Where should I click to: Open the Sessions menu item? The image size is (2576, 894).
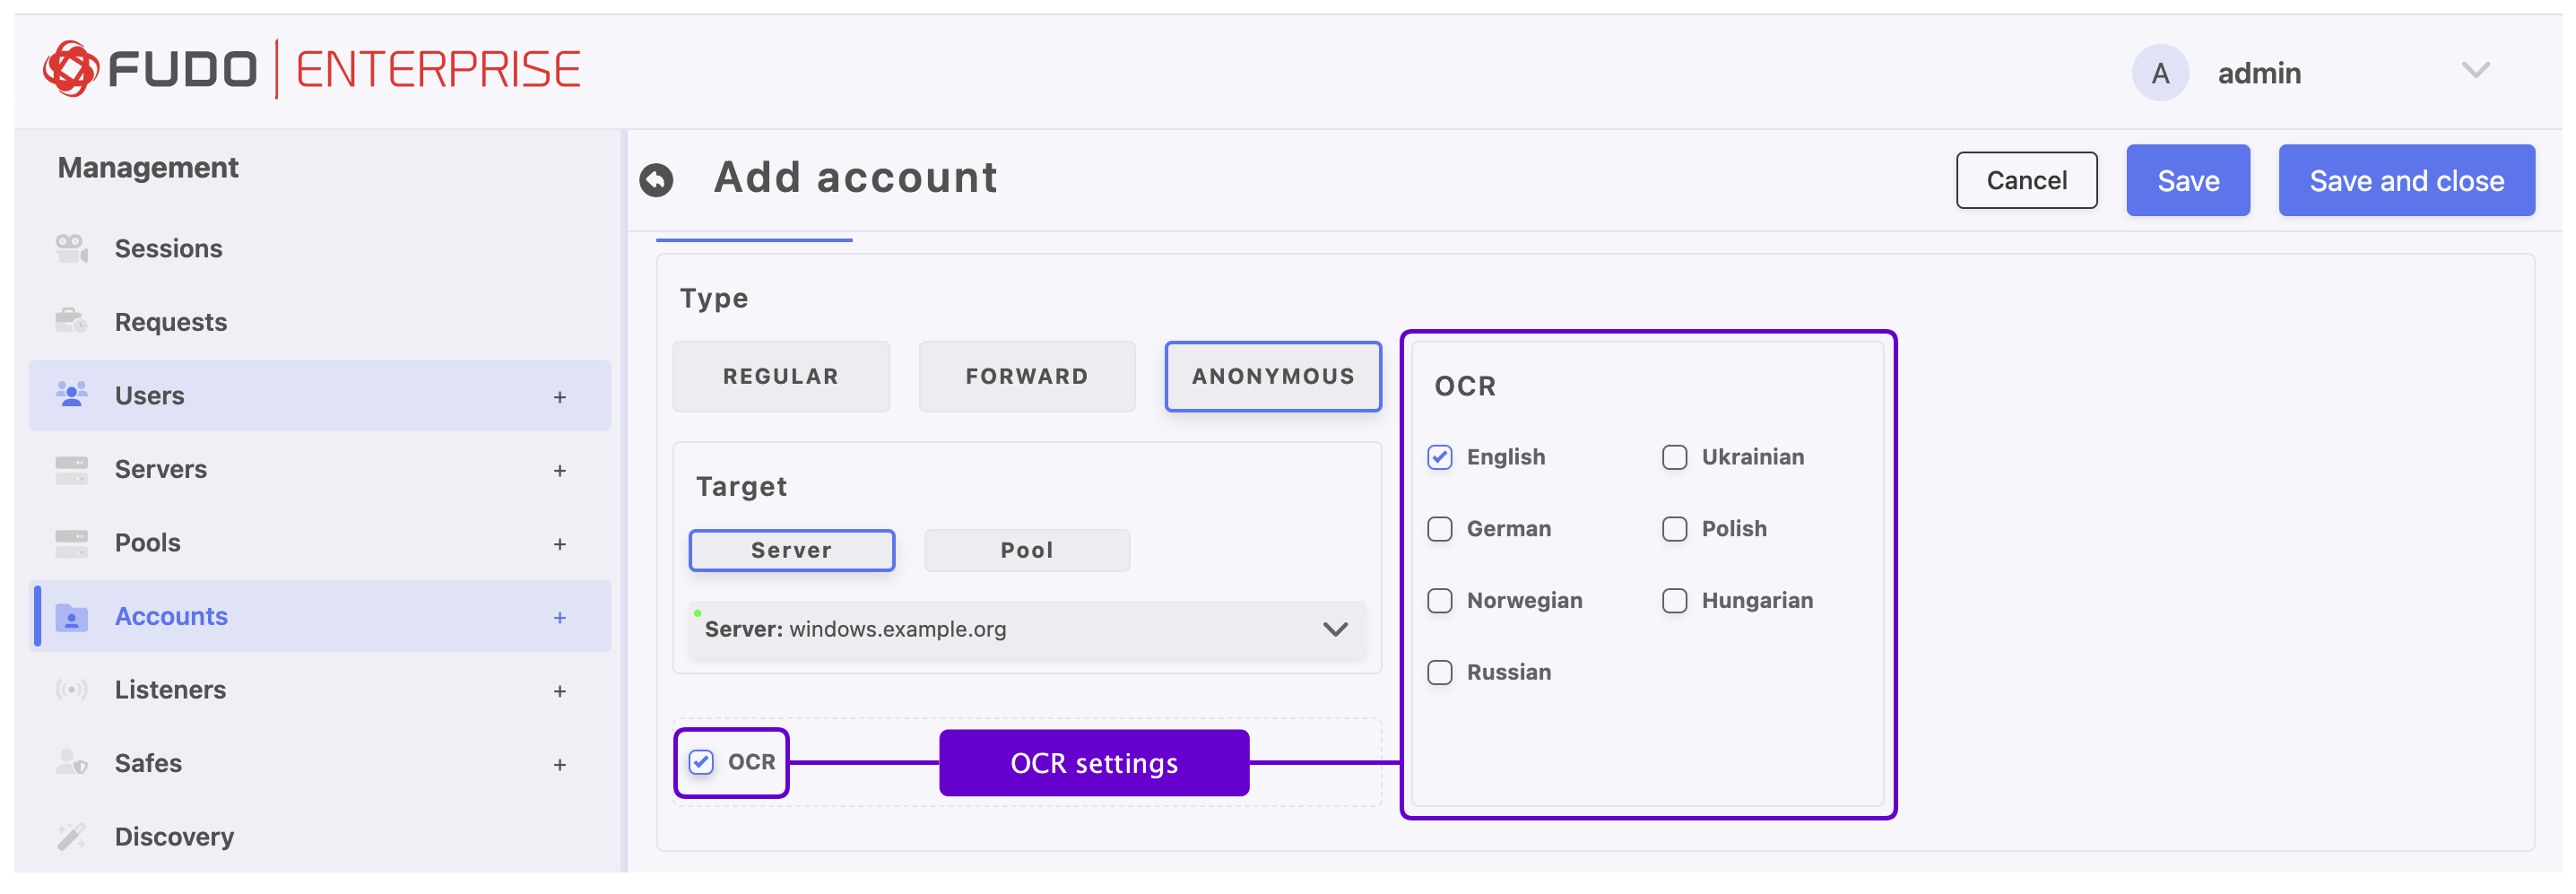320,248
